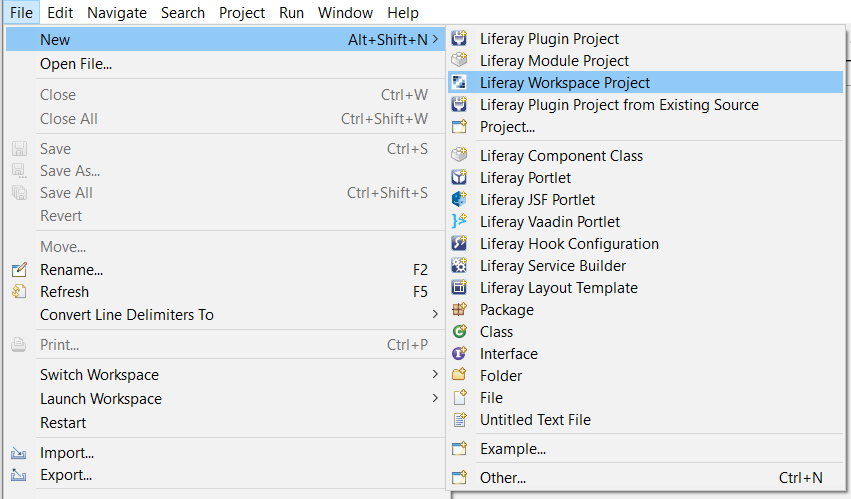Click the Liferay Layout Template icon

point(459,287)
